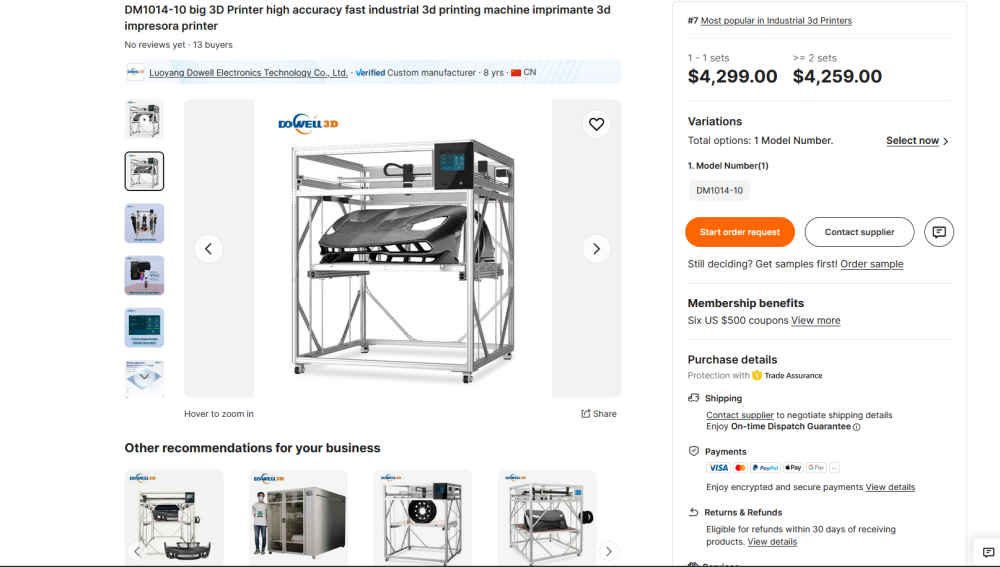Screen dimensions: 1000x567
Task: Go to previous product image arrow
Action: pyautogui.click(x=208, y=249)
